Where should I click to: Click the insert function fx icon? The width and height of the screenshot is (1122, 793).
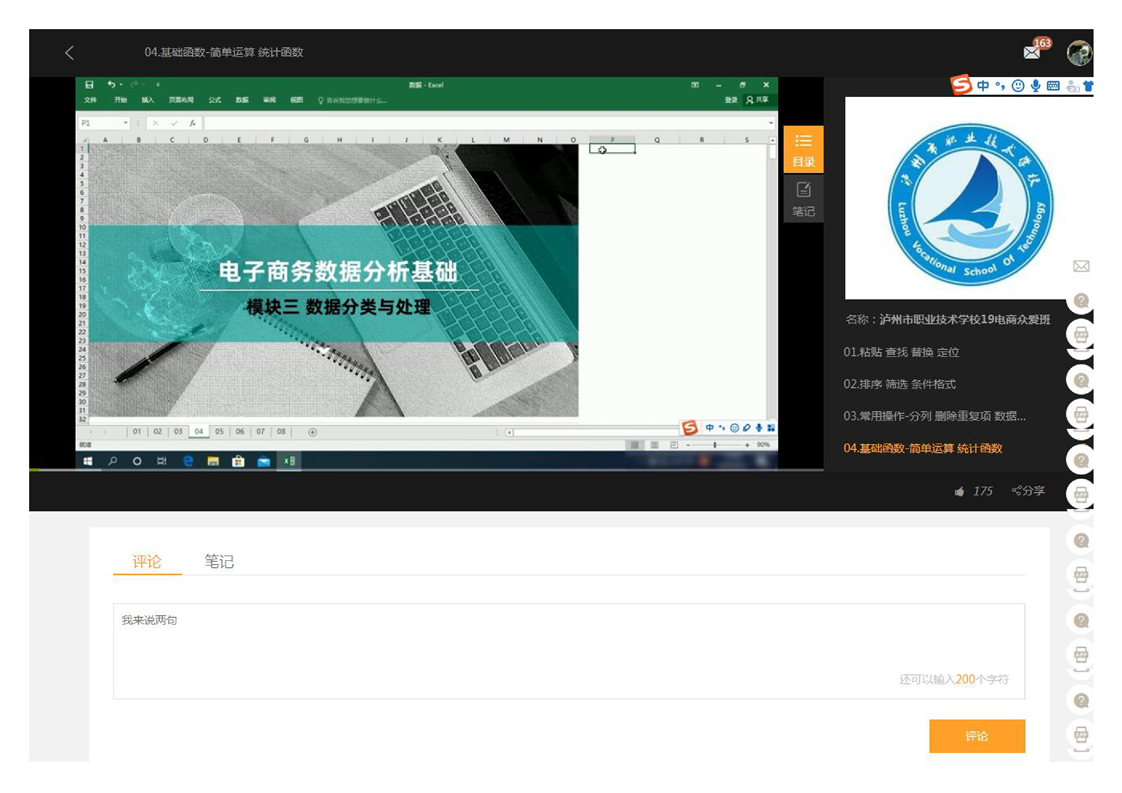tap(192, 123)
